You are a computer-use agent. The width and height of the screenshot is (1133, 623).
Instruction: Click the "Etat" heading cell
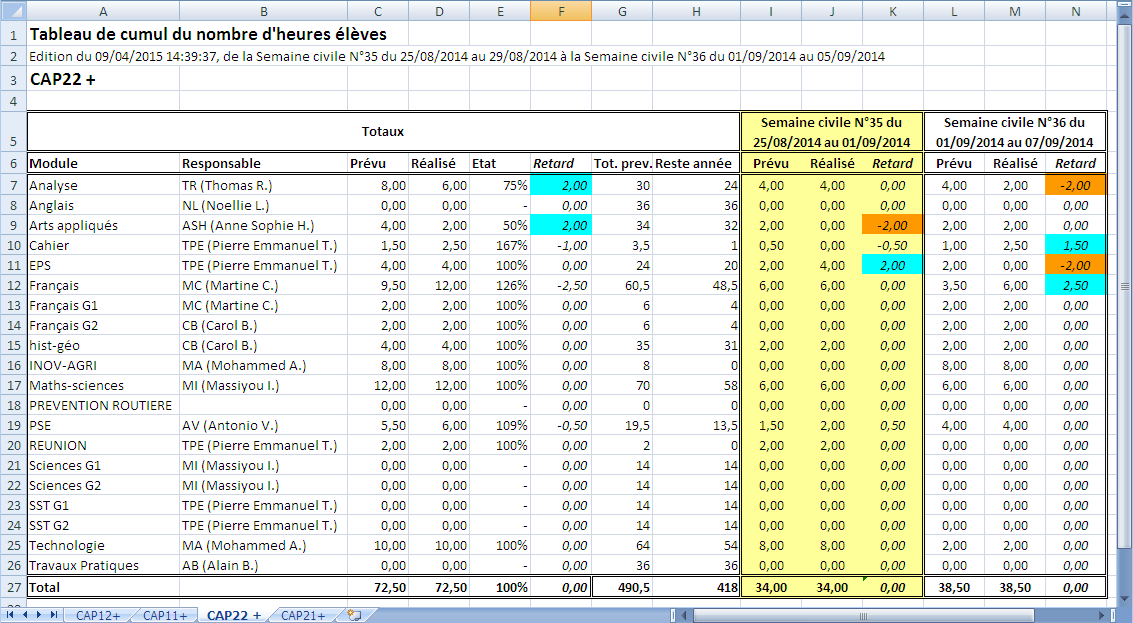pyautogui.click(x=500, y=163)
